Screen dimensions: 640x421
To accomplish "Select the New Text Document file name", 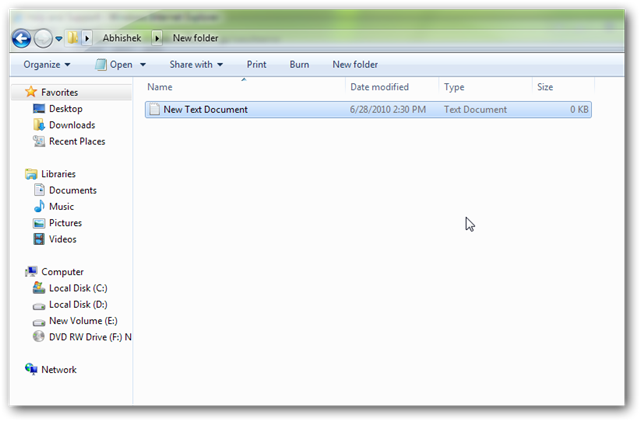I will click(205, 109).
